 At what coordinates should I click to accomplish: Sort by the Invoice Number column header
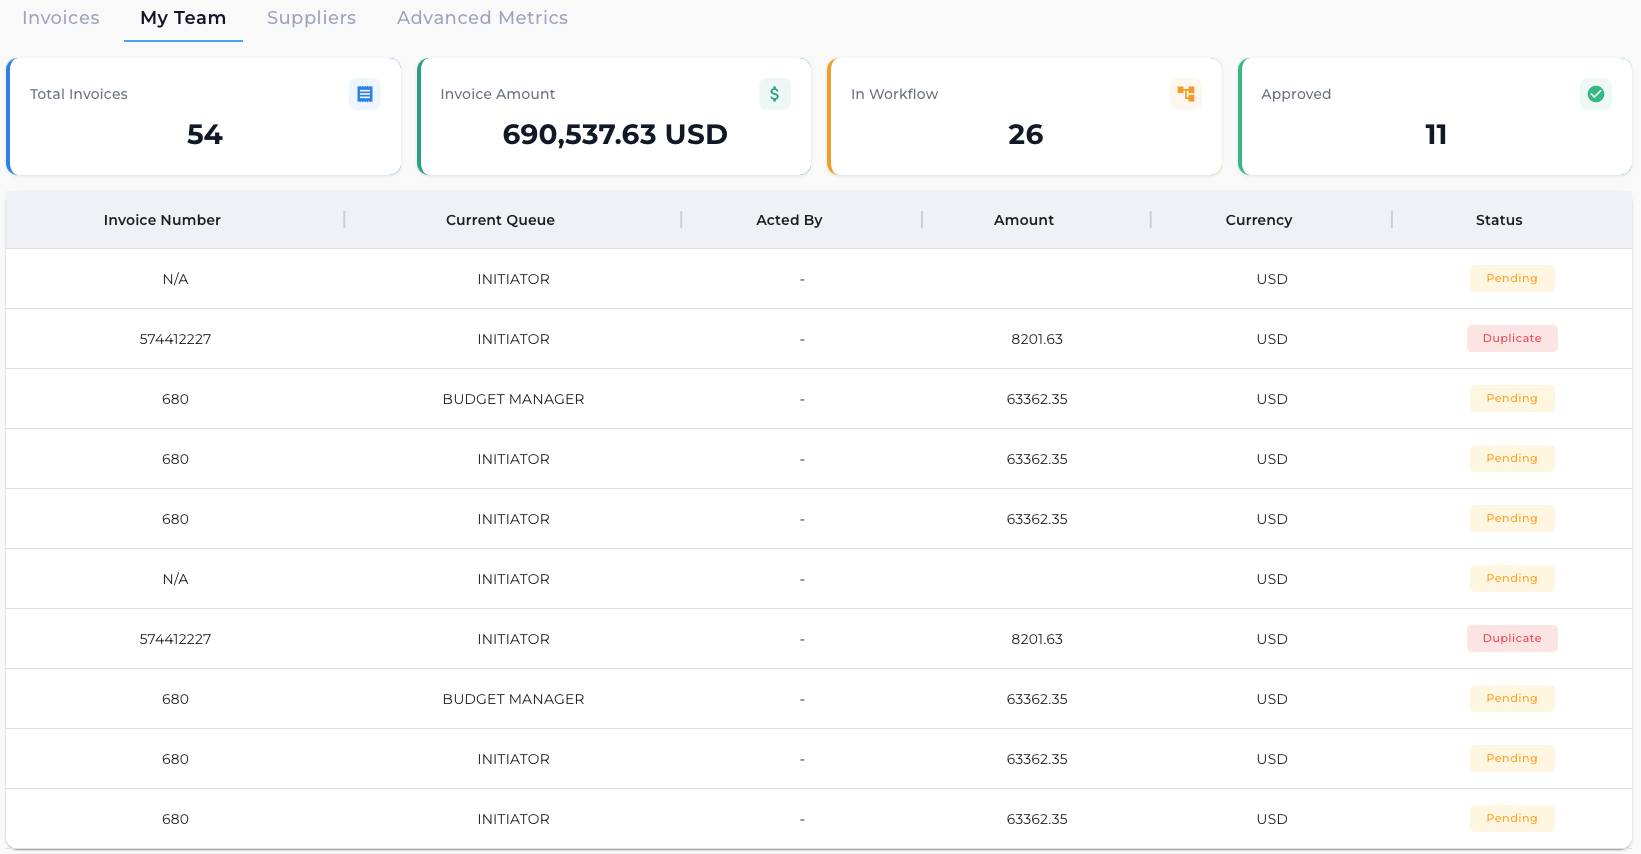coord(162,220)
